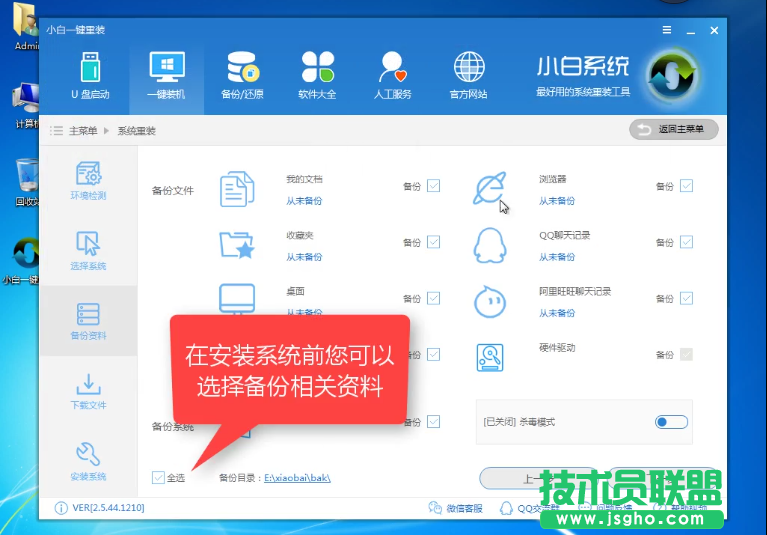Click 从未备份 under 浏览器
Screen dimensions: 767x535
(x=557, y=201)
